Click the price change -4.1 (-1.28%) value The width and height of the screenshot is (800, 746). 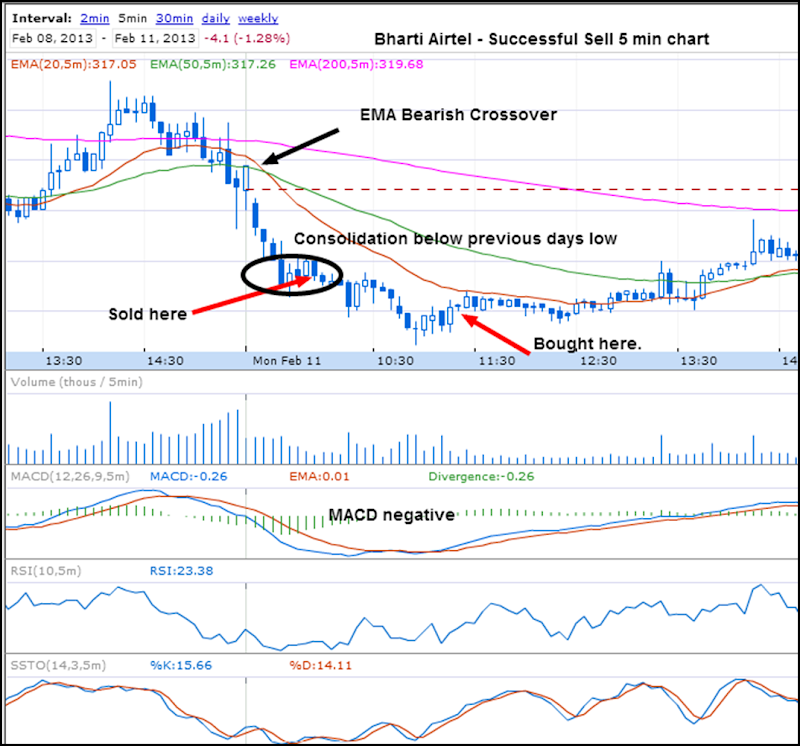click(247, 38)
